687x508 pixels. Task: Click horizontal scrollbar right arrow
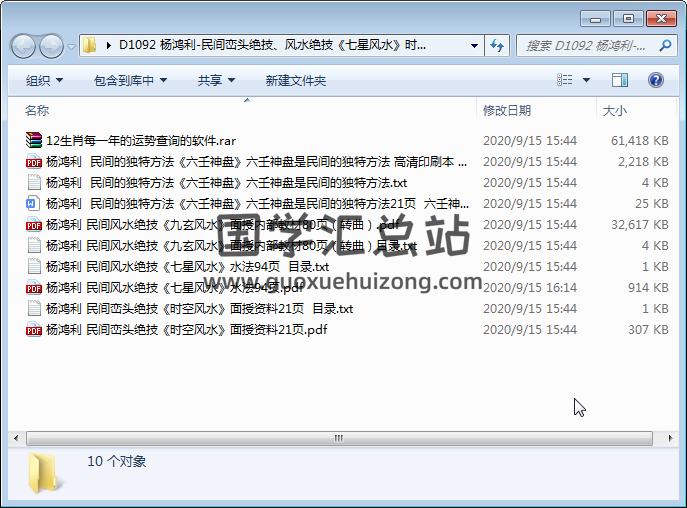[670, 438]
